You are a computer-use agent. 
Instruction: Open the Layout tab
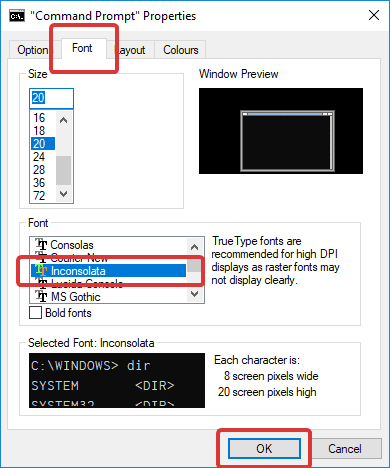coord(130,50)
